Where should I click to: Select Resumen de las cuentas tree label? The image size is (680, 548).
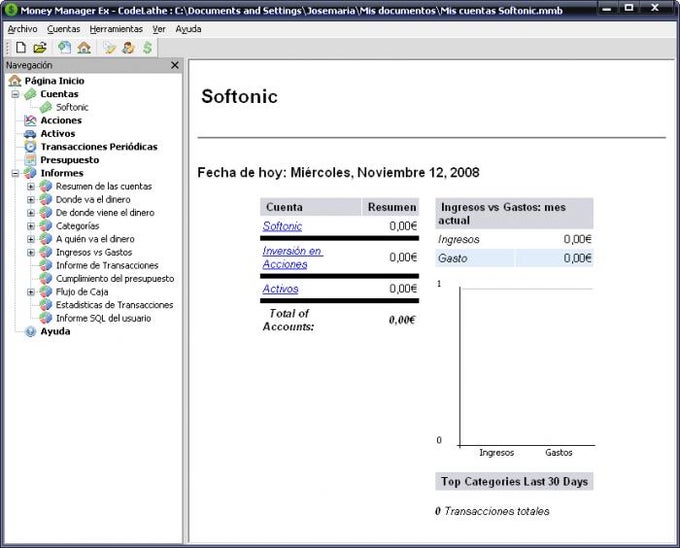tap(104, 186)
